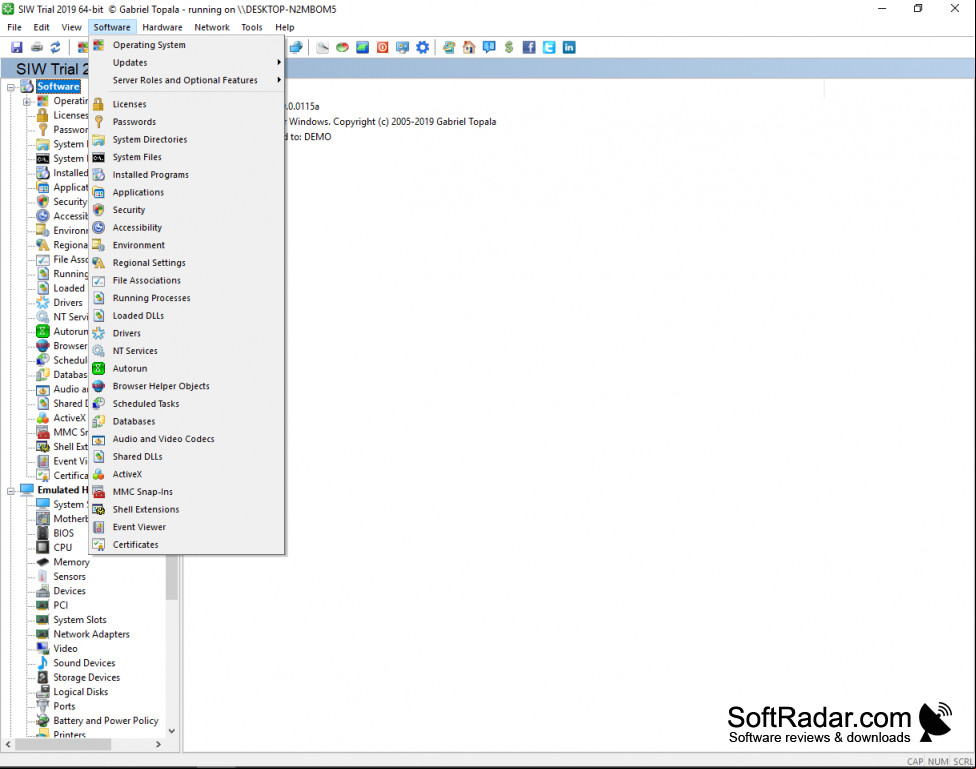Image resolution: width=976 pixels, height=769 pixels.
Task: Expand the Operating System tree node
Action: click(x=27, y=101)
